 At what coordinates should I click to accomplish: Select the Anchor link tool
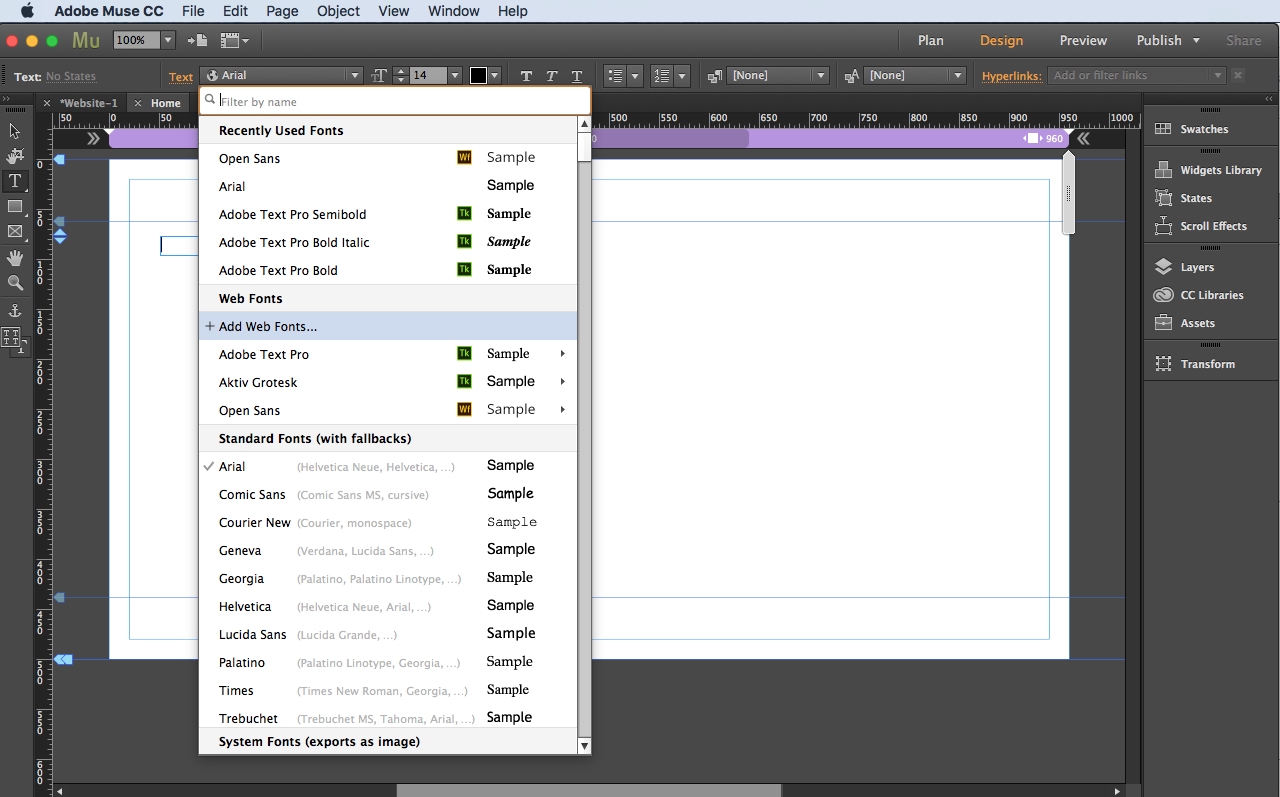click(15, 310)
